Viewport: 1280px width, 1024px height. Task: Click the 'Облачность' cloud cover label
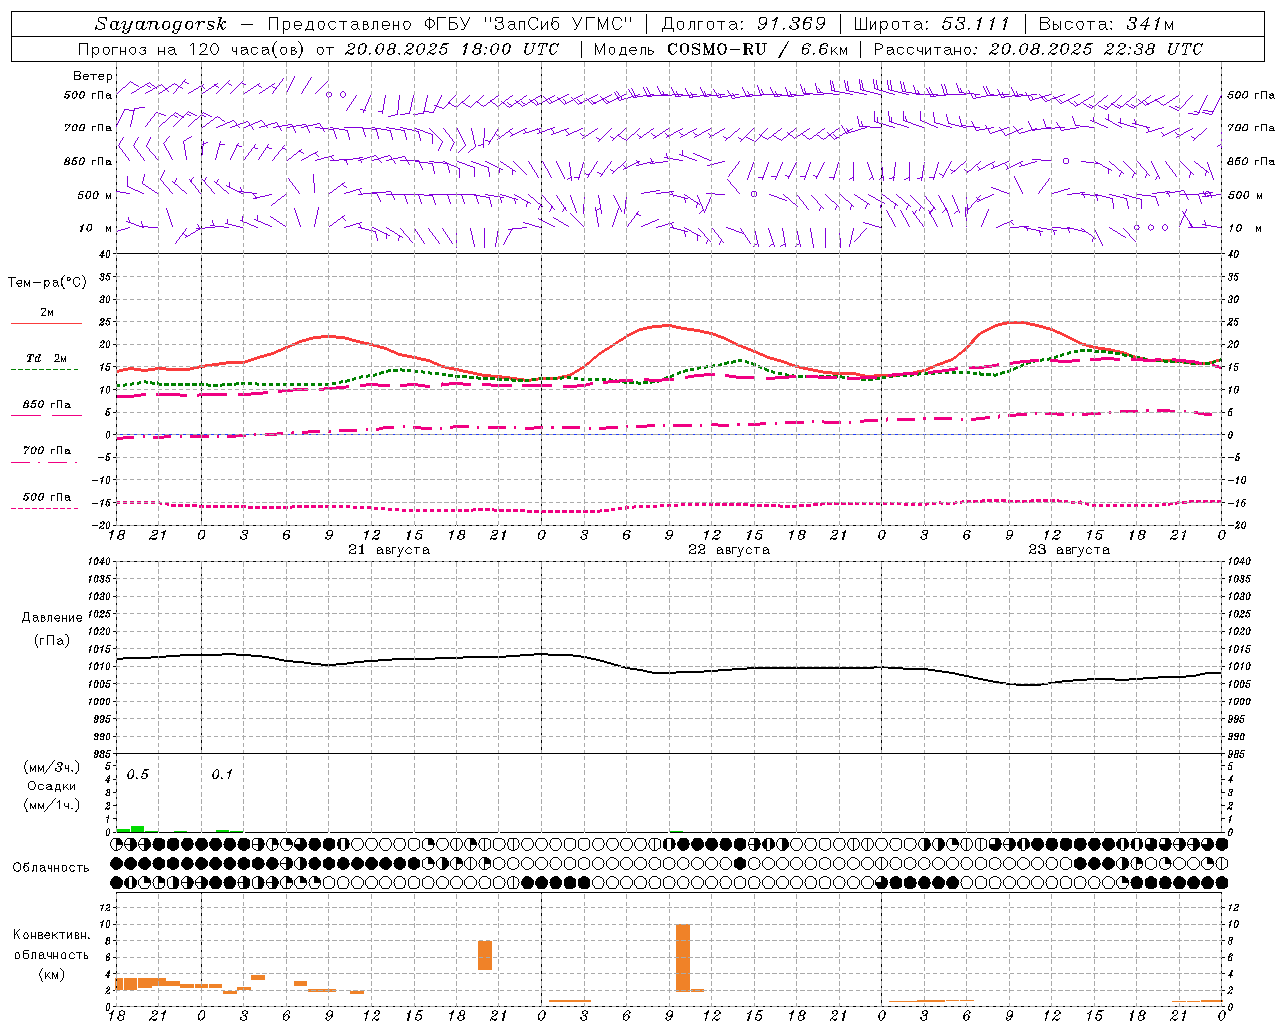(x=51, y=867)
